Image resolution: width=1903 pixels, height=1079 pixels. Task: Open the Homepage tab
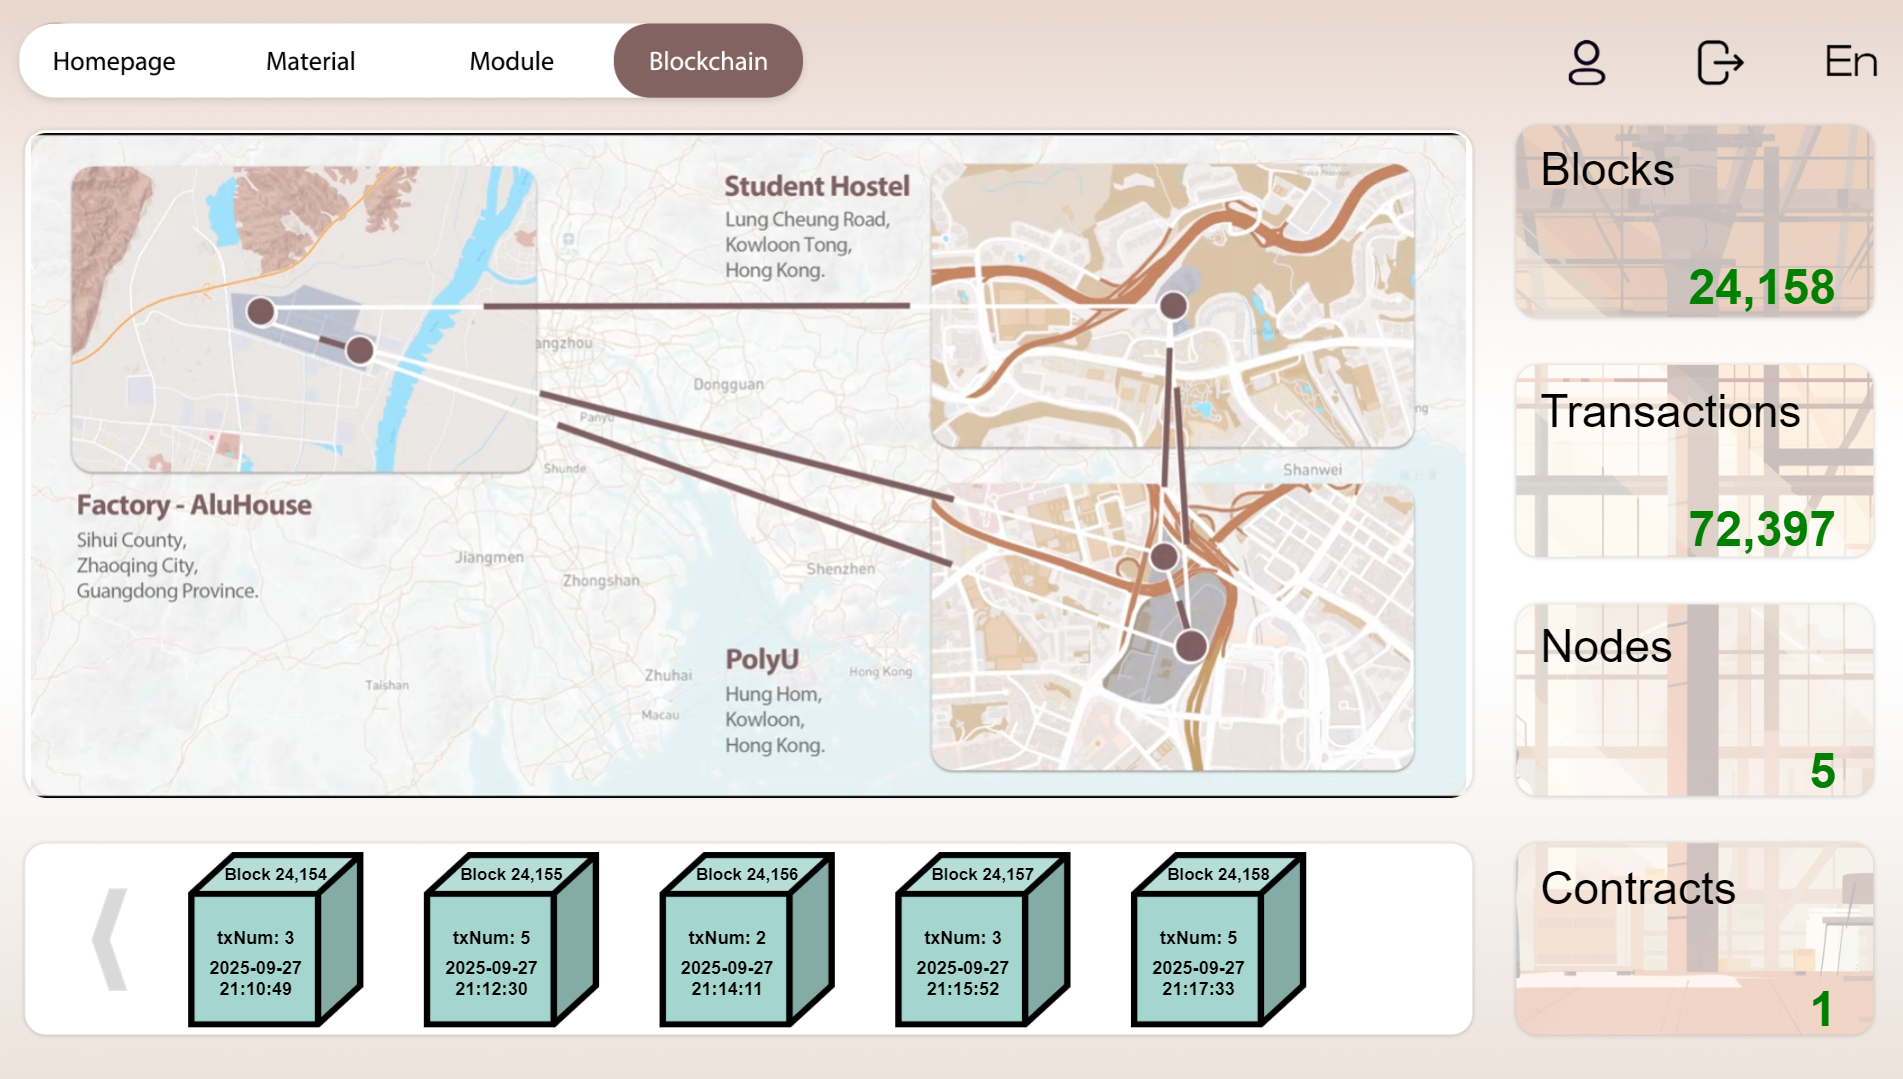pyautogui.click(x=114, y=61)
